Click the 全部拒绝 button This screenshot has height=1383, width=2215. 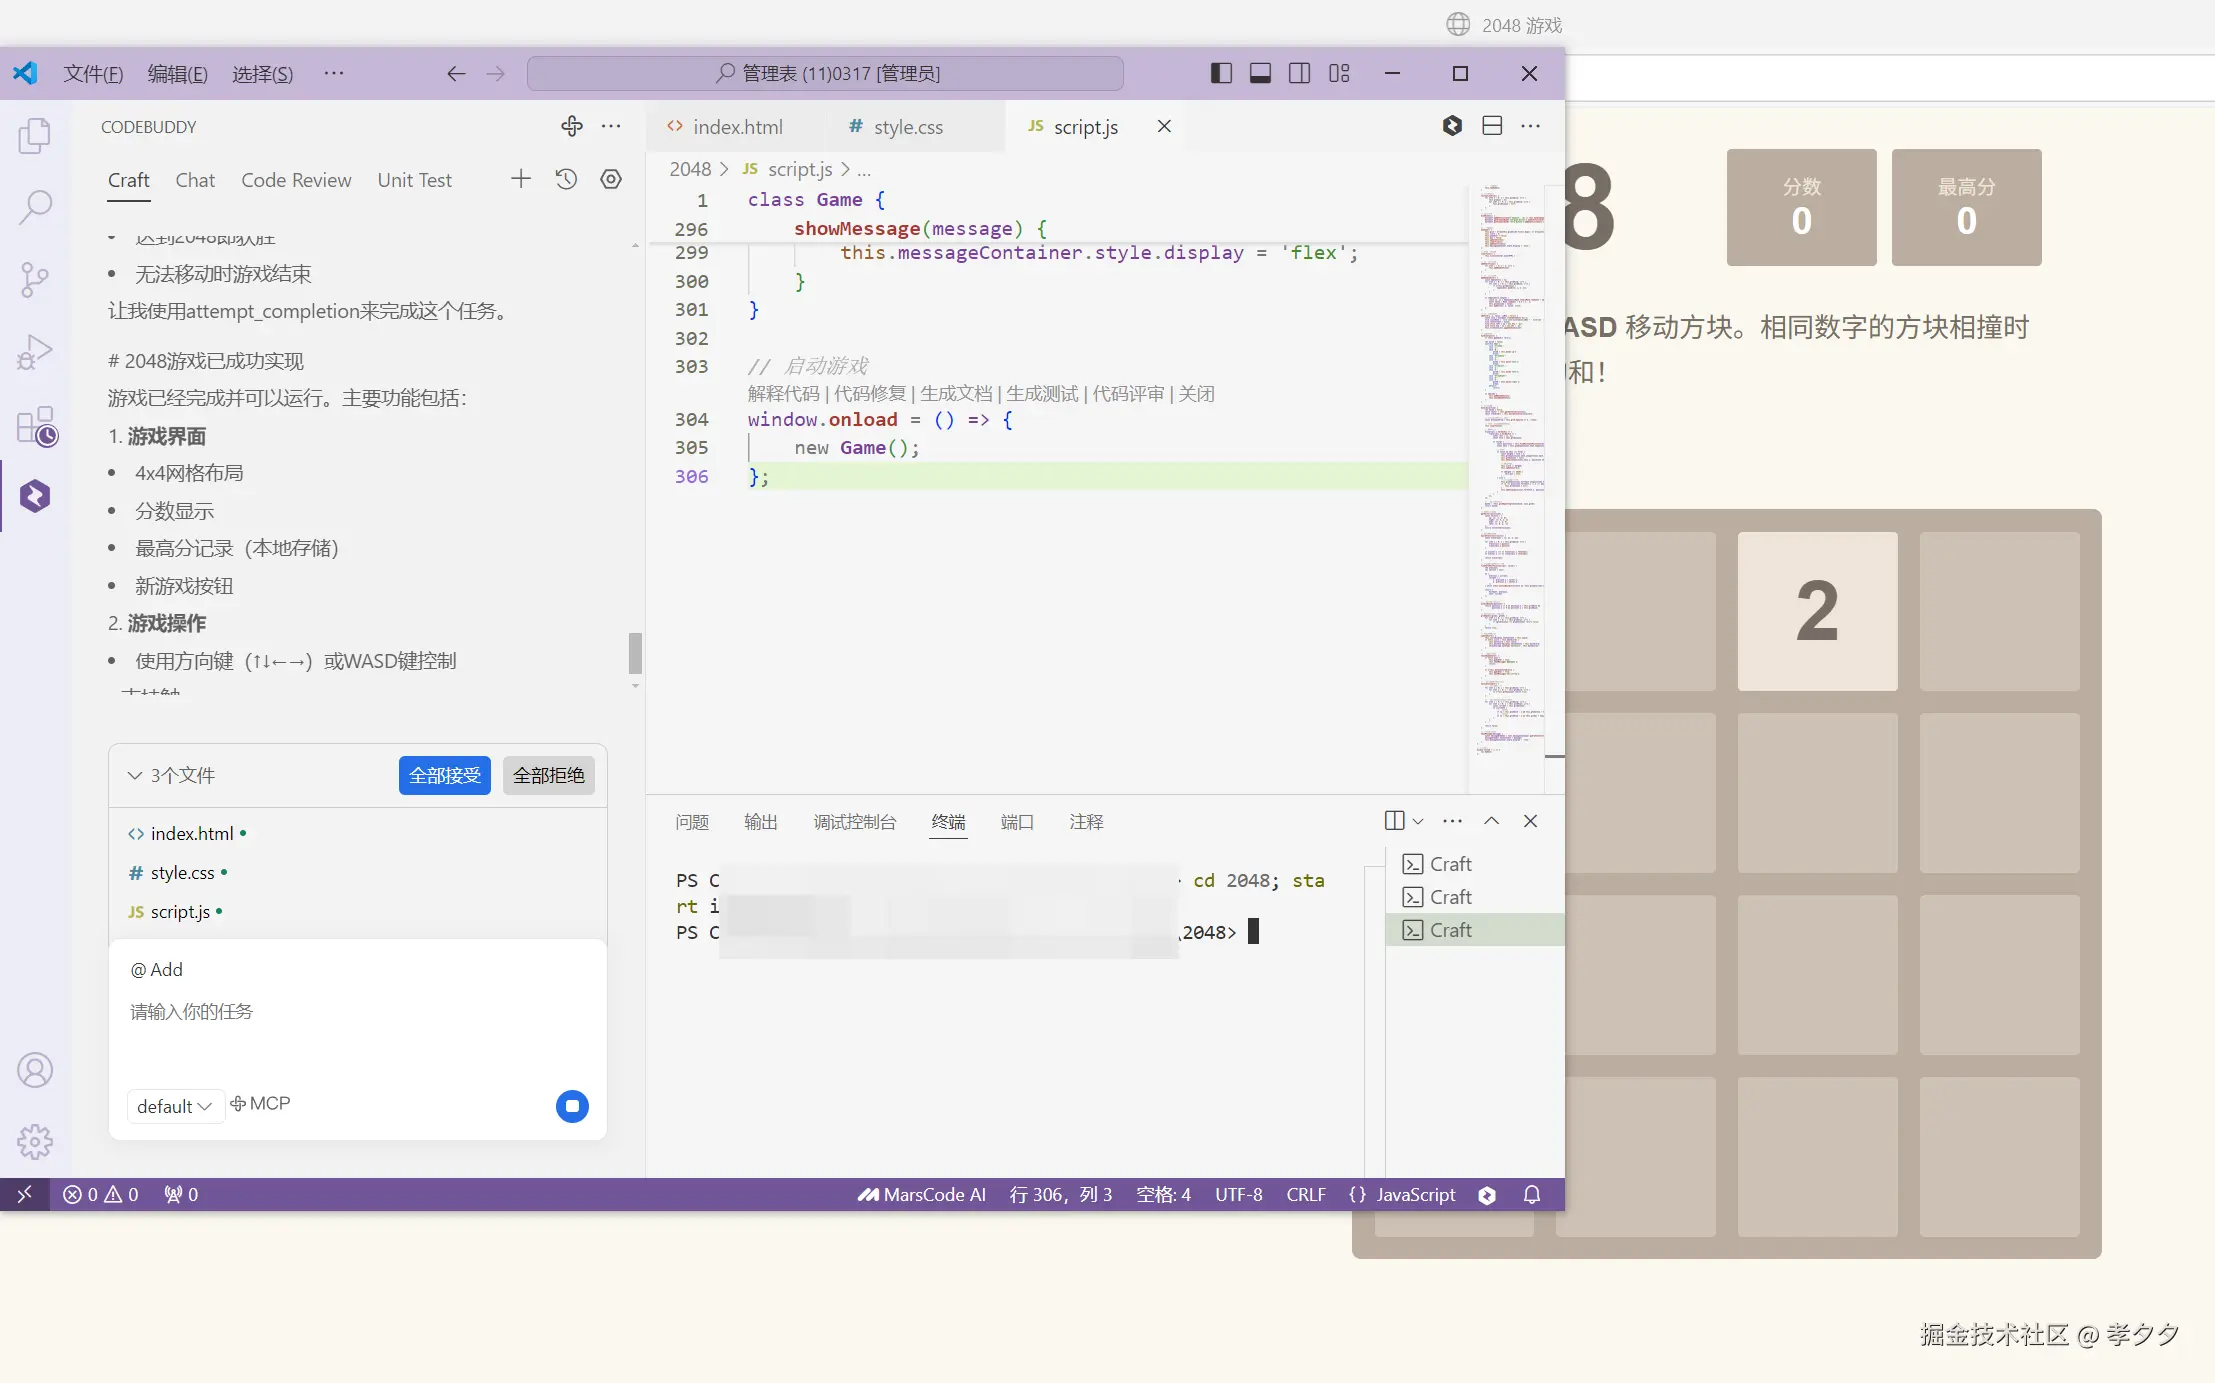coord(548,775)
